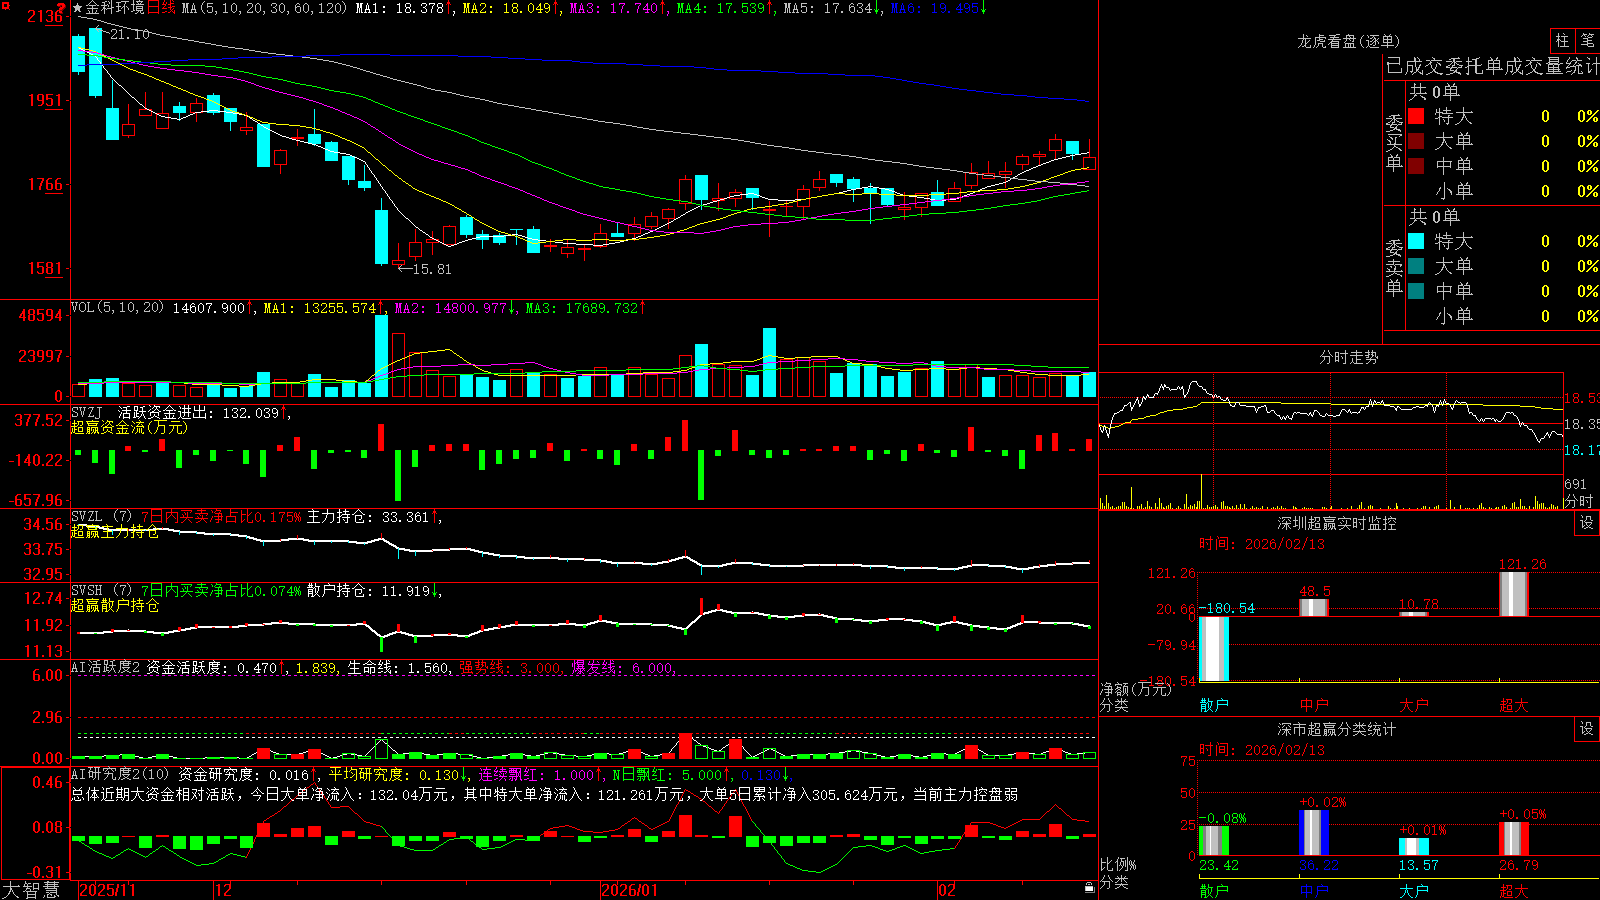
Task: Click the 分时走势 panel title
Action: pyautogui.click(x=1348, y=357)
